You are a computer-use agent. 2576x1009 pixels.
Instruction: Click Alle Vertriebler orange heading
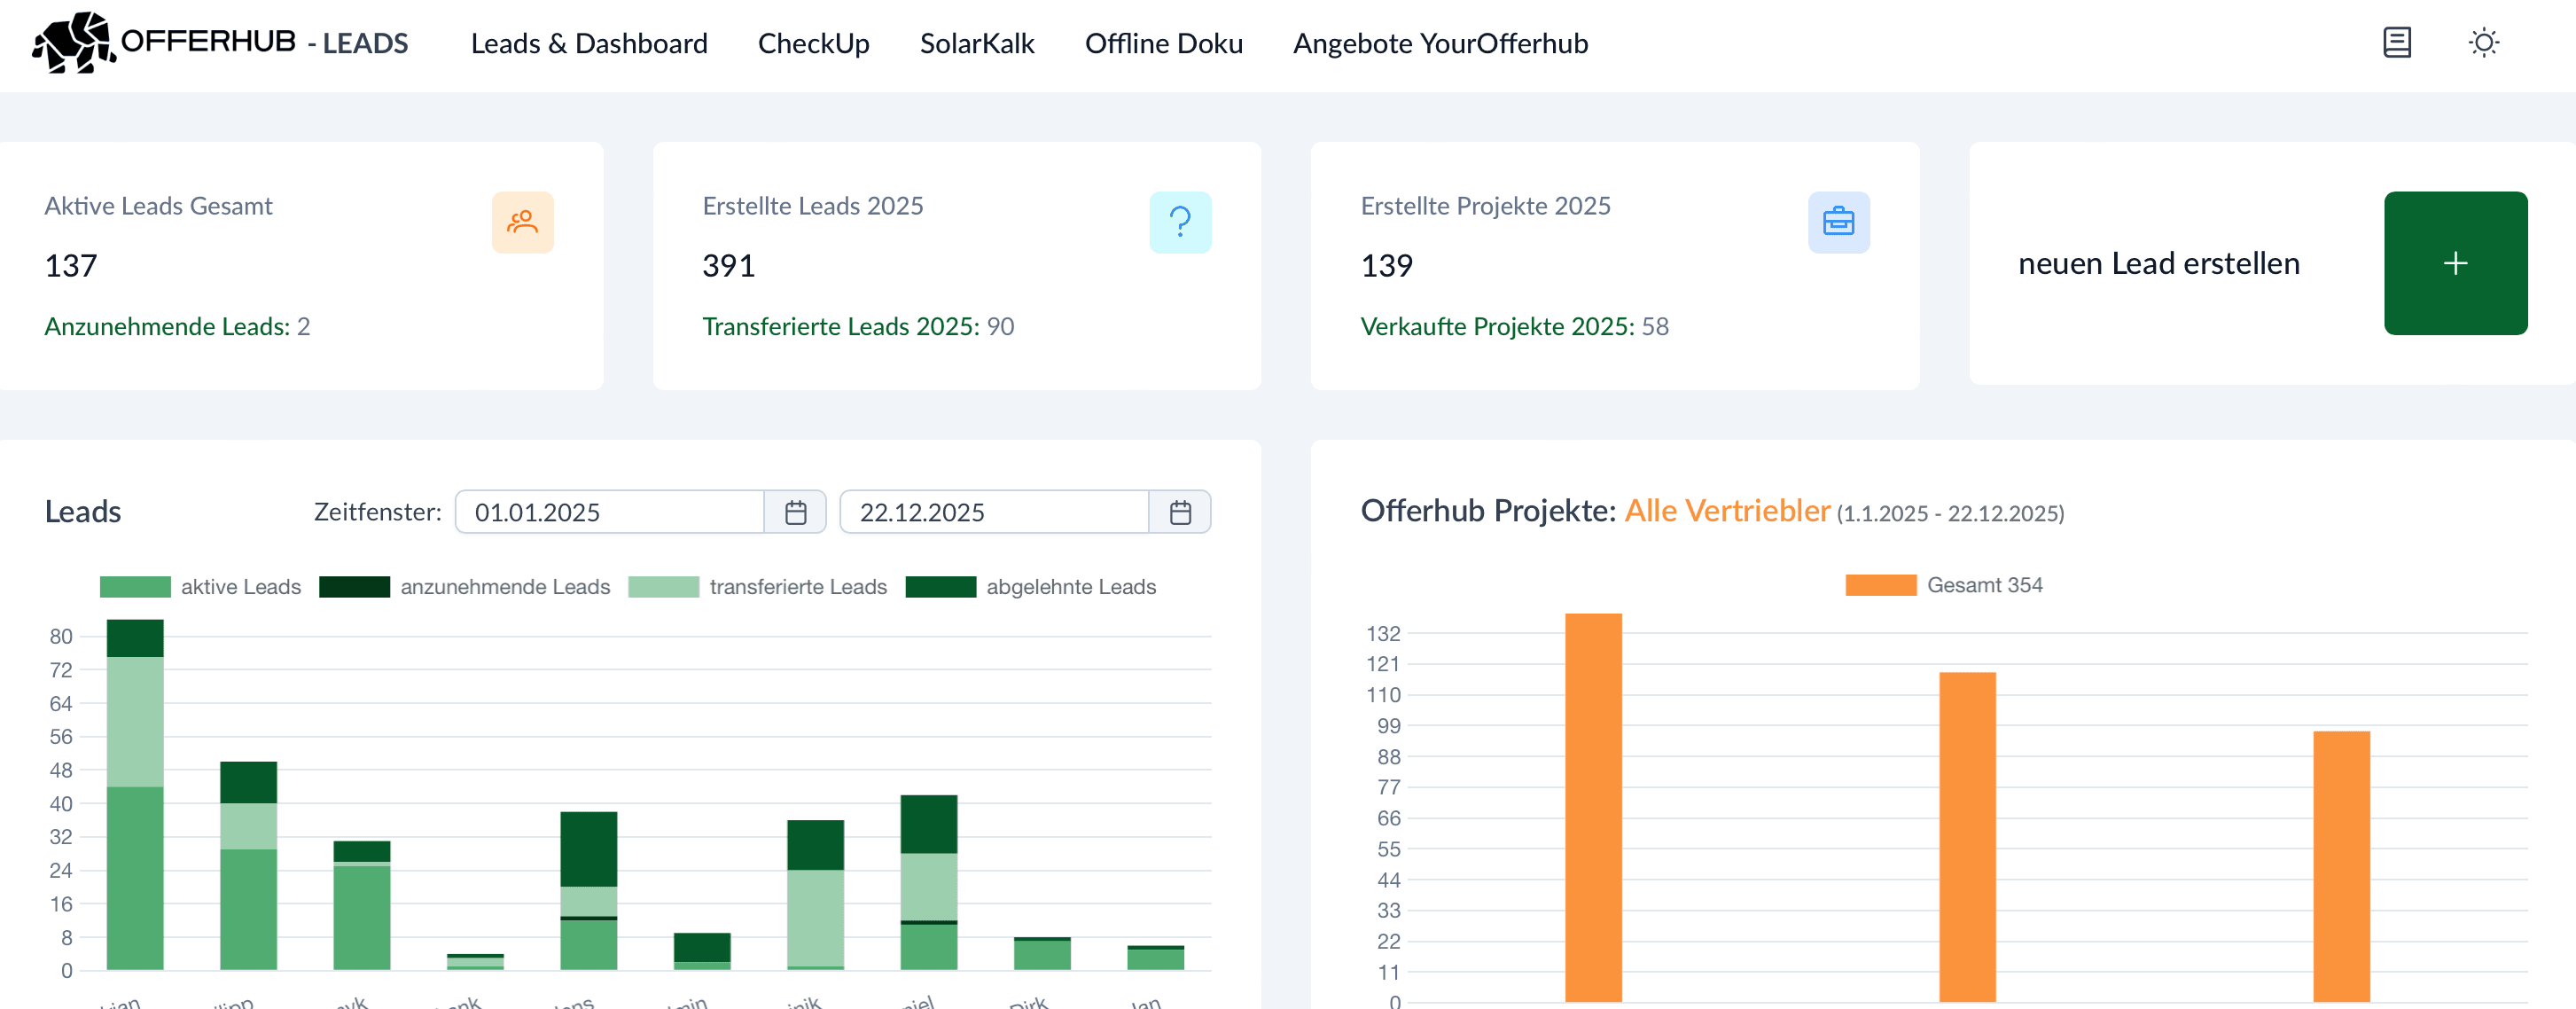click(1727, 511)
